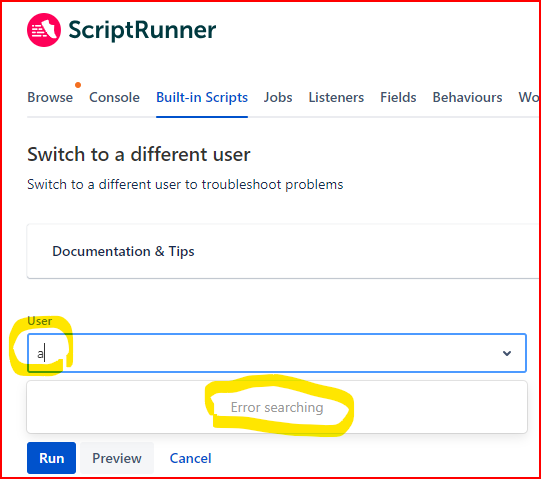The width and height of the screenshot is (541, 479).
Task: Click the Run button
Action: click(x=51, y=458)
